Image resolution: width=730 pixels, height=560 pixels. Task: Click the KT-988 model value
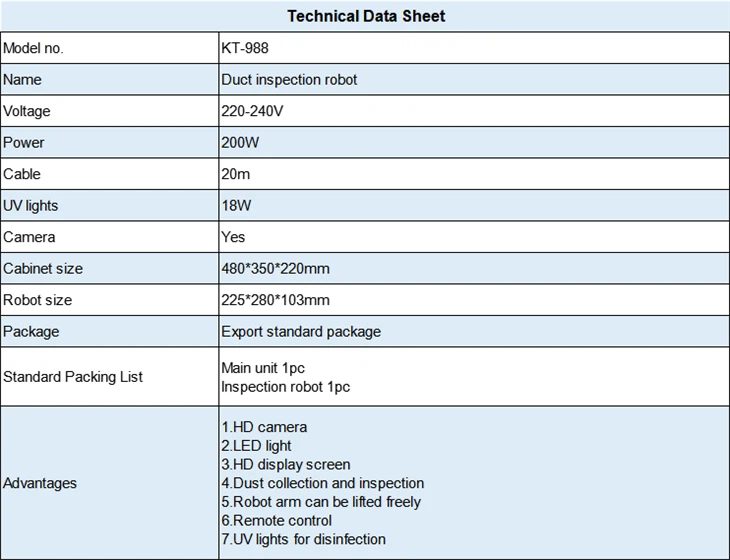[245, 48]
